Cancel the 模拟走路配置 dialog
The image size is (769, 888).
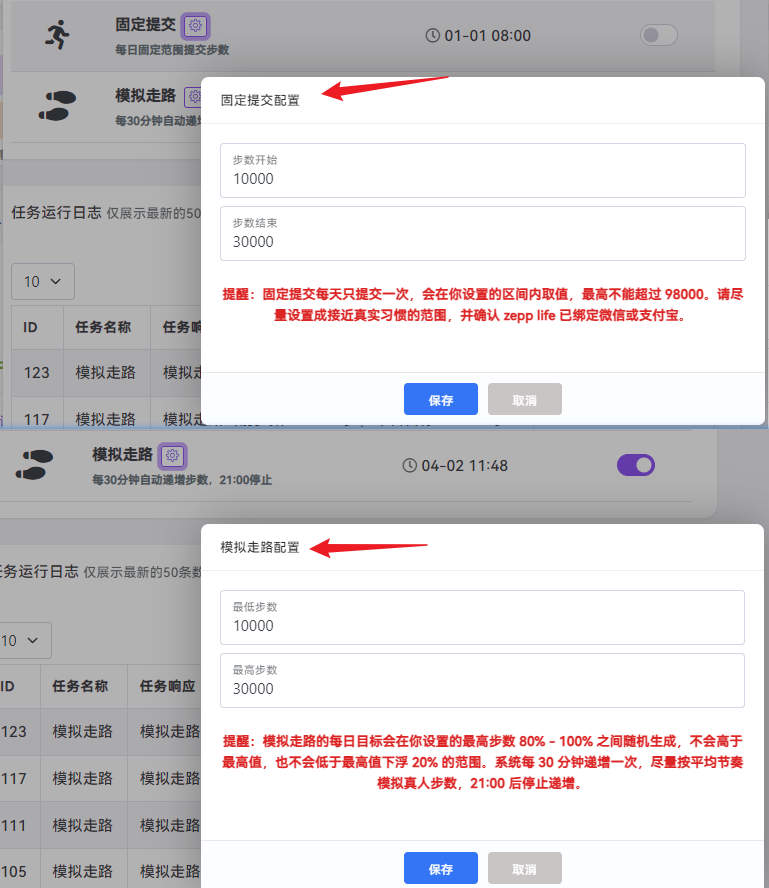[x=525, y=868]
